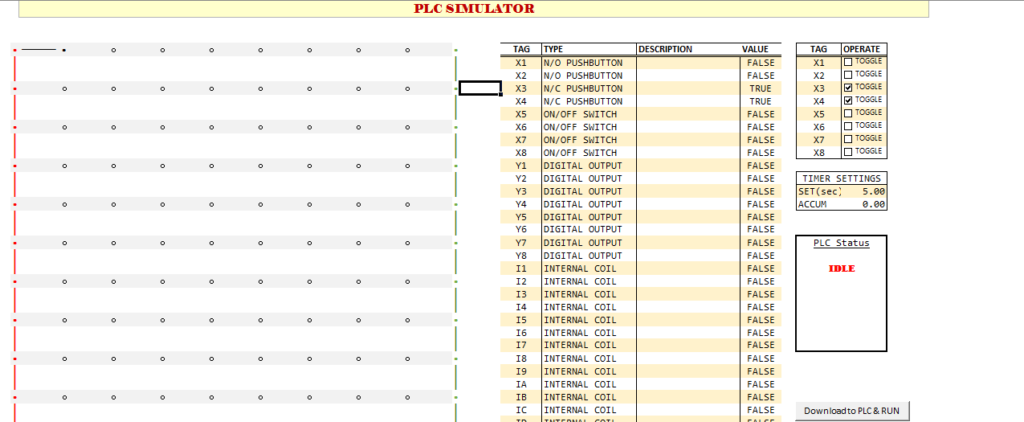Screen dimensions: 1024x422
Task: Uncheck the X3 toggle checkbox
Action: tap(849, 88)
